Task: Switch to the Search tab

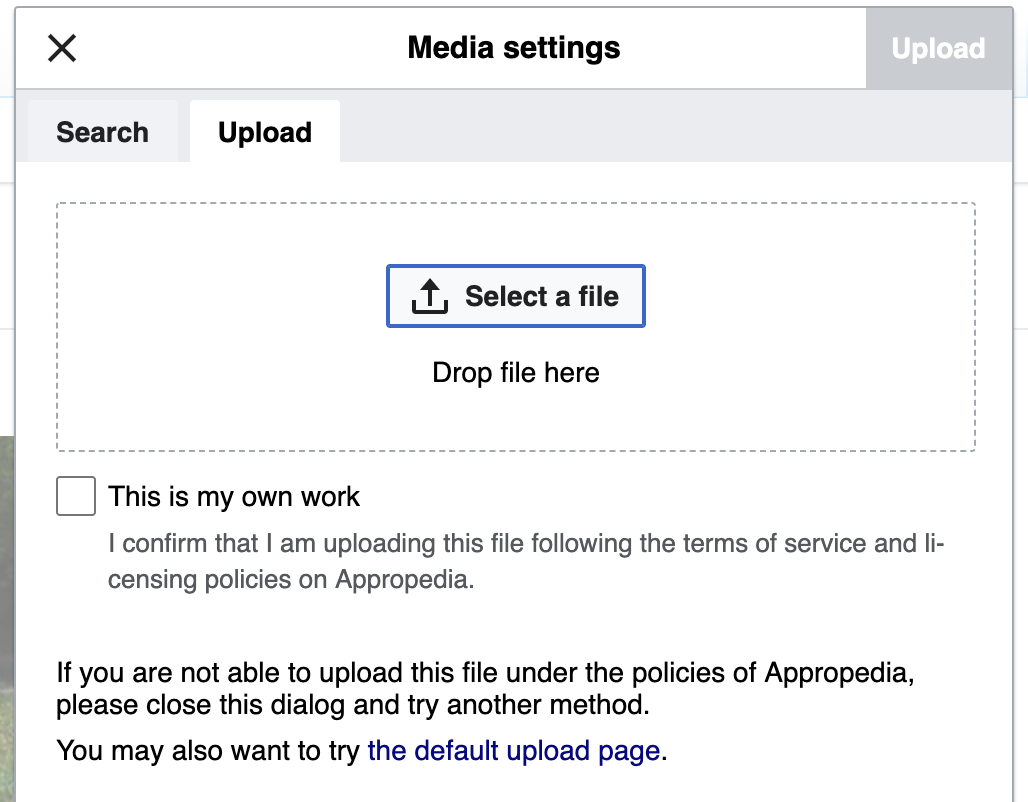Action: [x=102, y=132]
